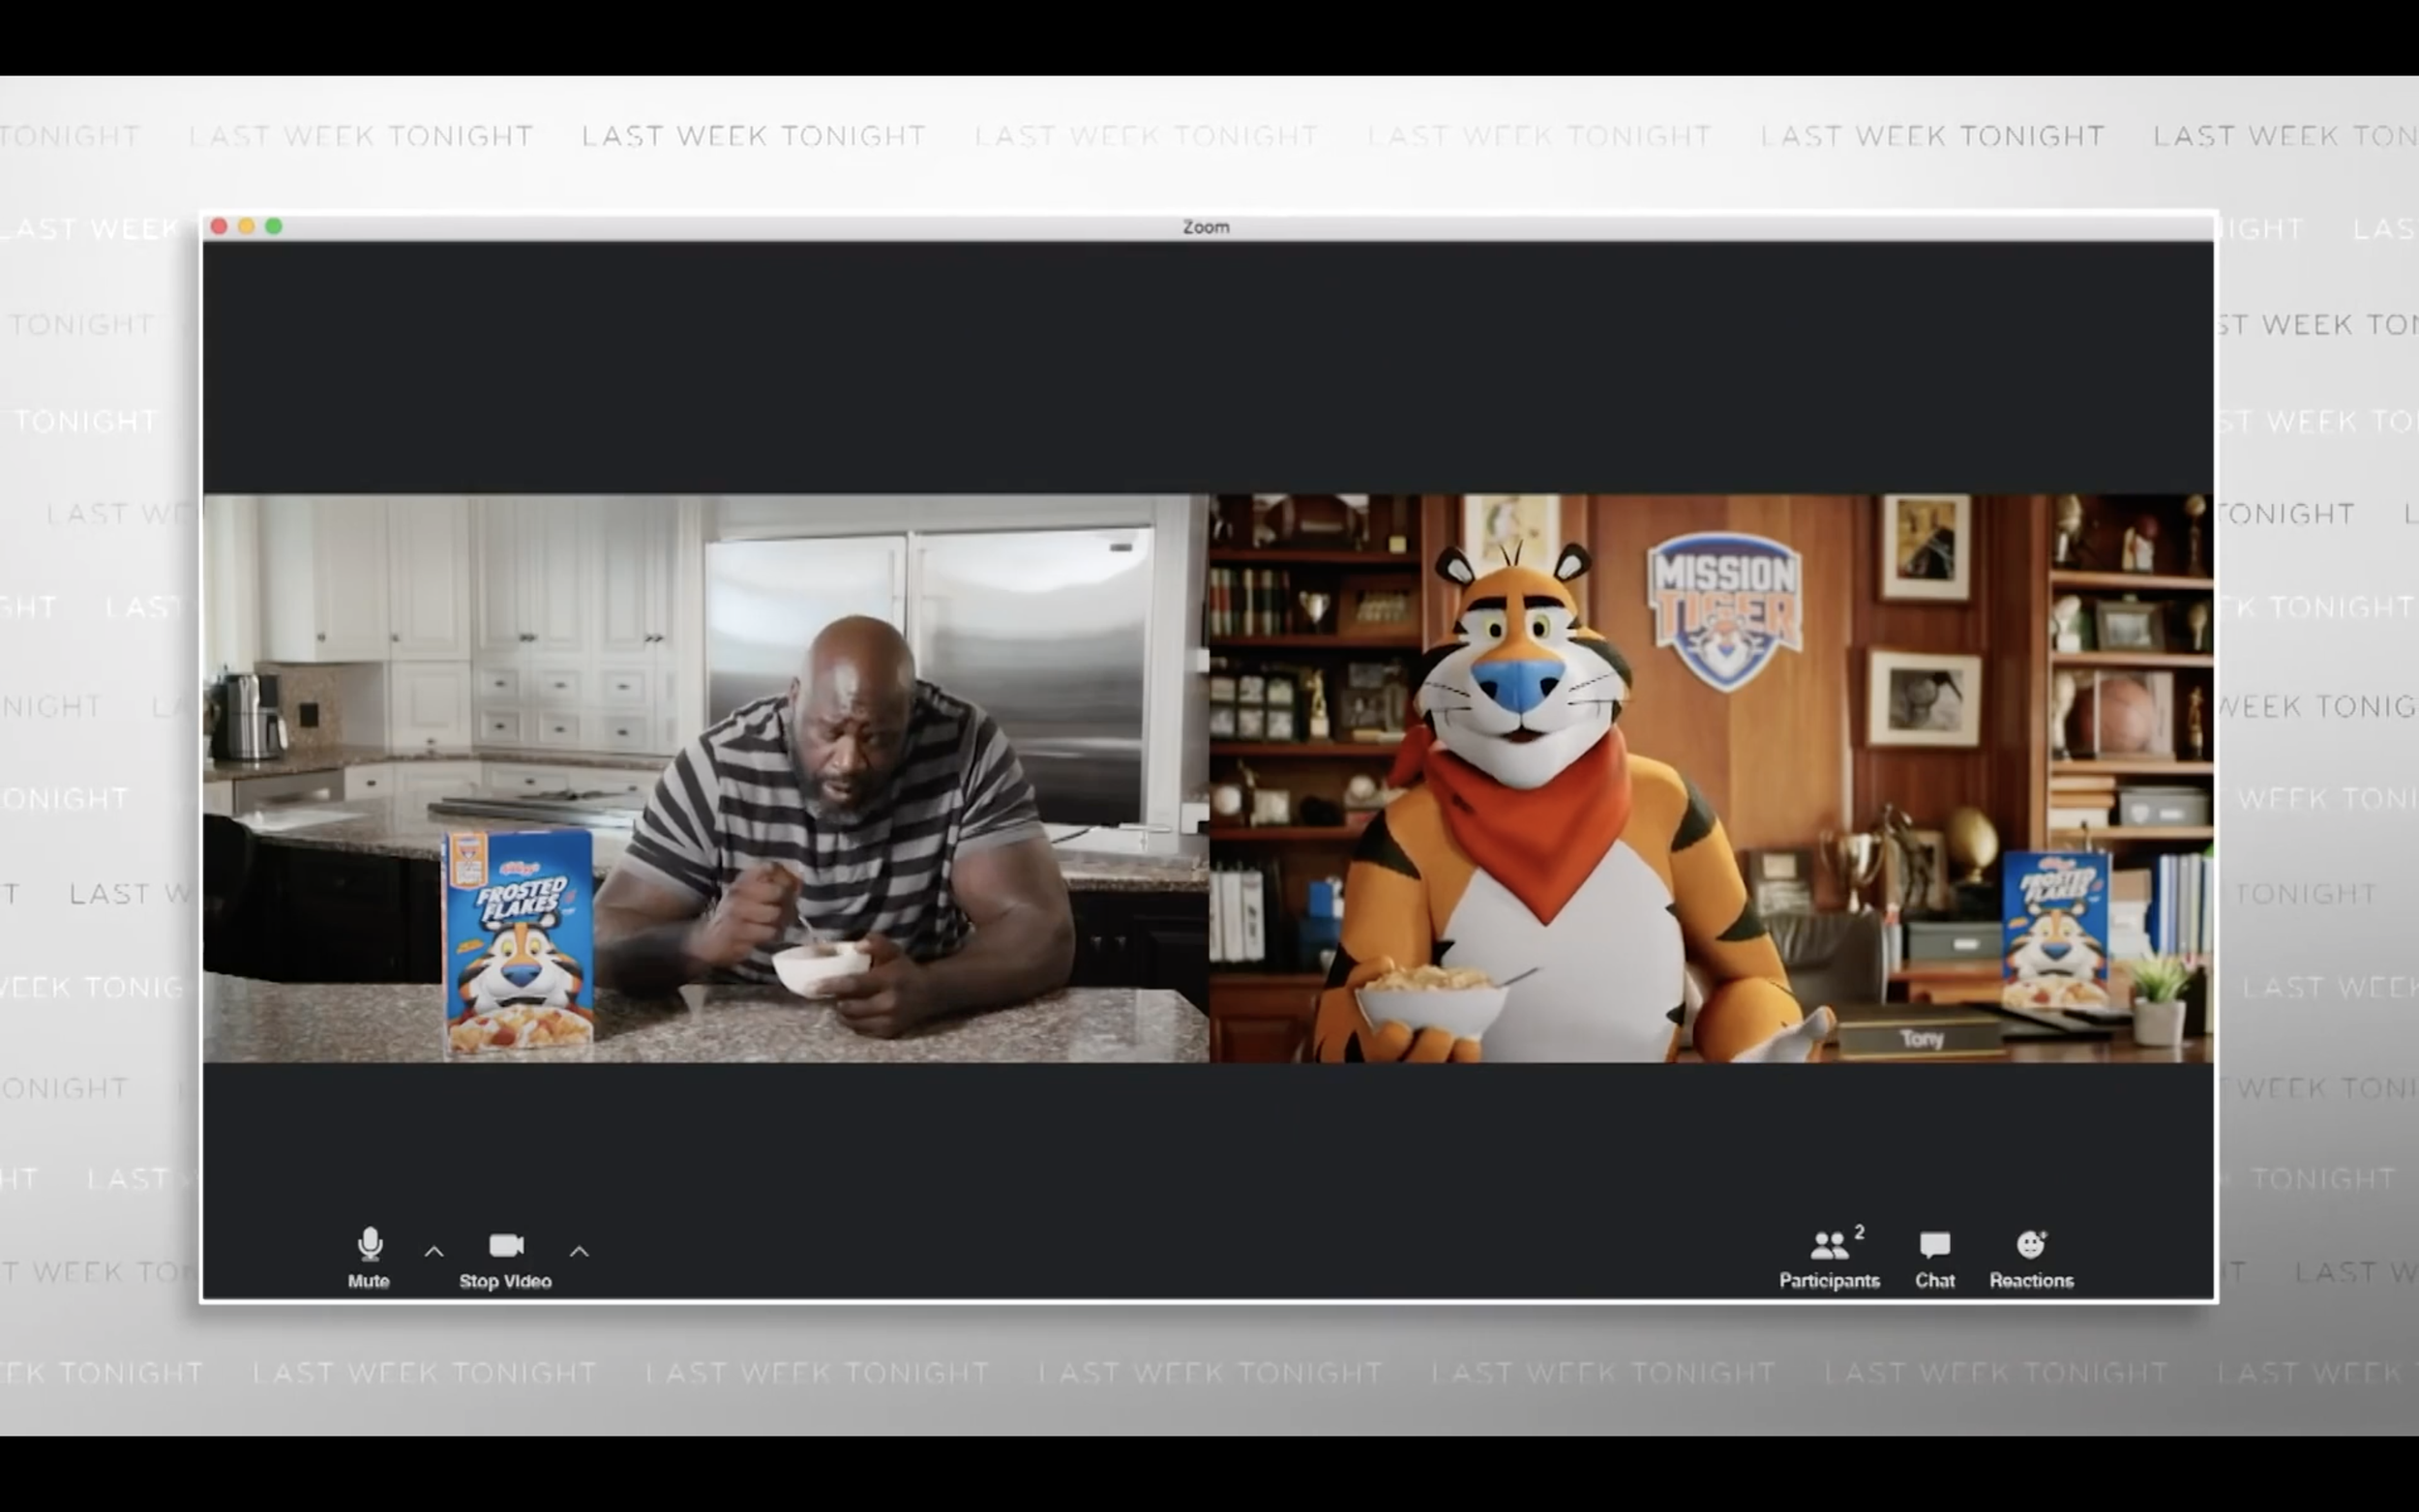Select the left video tile of man eating cereal
The width and height of the screenshot is (2419, 1512).
point(705,777)
